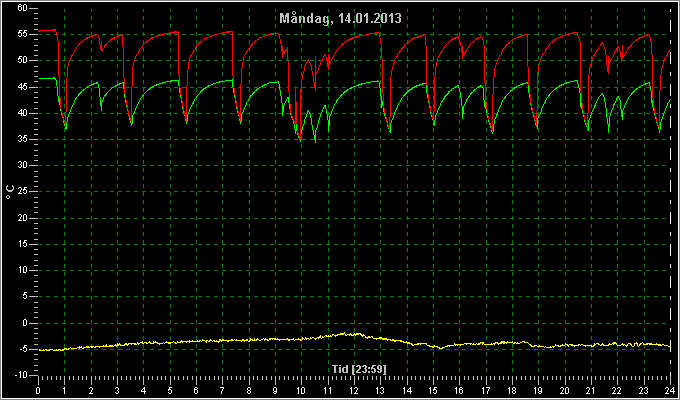This screenshot has height=400, width=680.
Task: Click the '°C' y-axis unit label
Action: click(10, 192)
